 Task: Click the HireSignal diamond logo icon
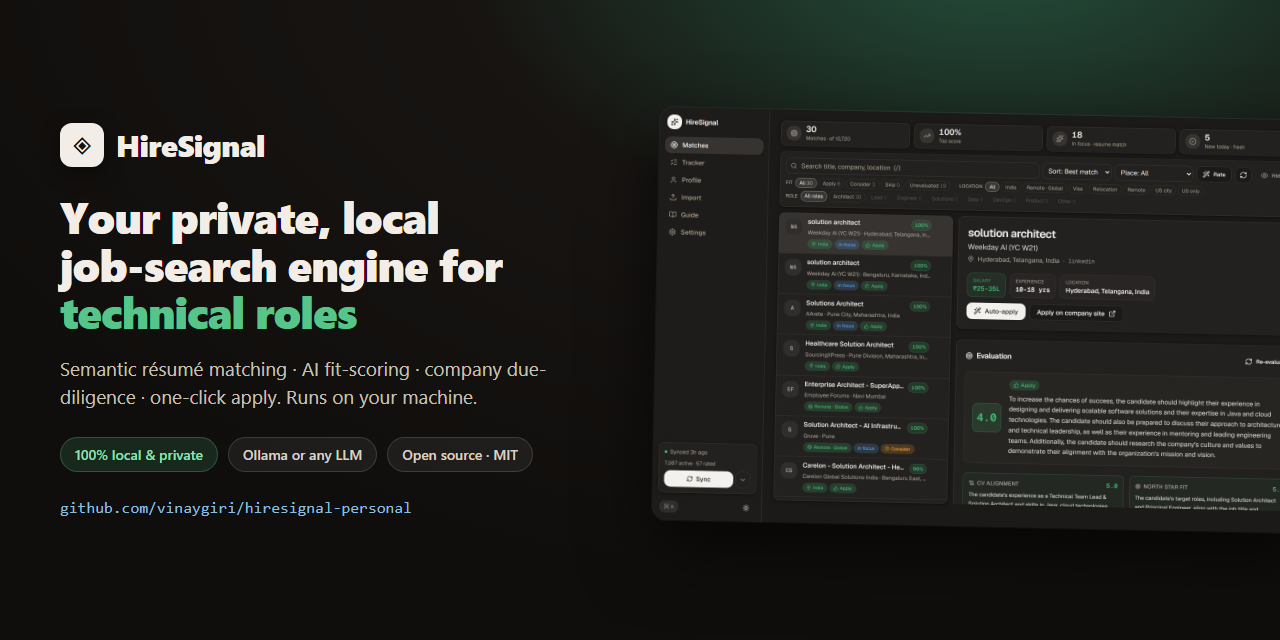(x=82, y=145)
